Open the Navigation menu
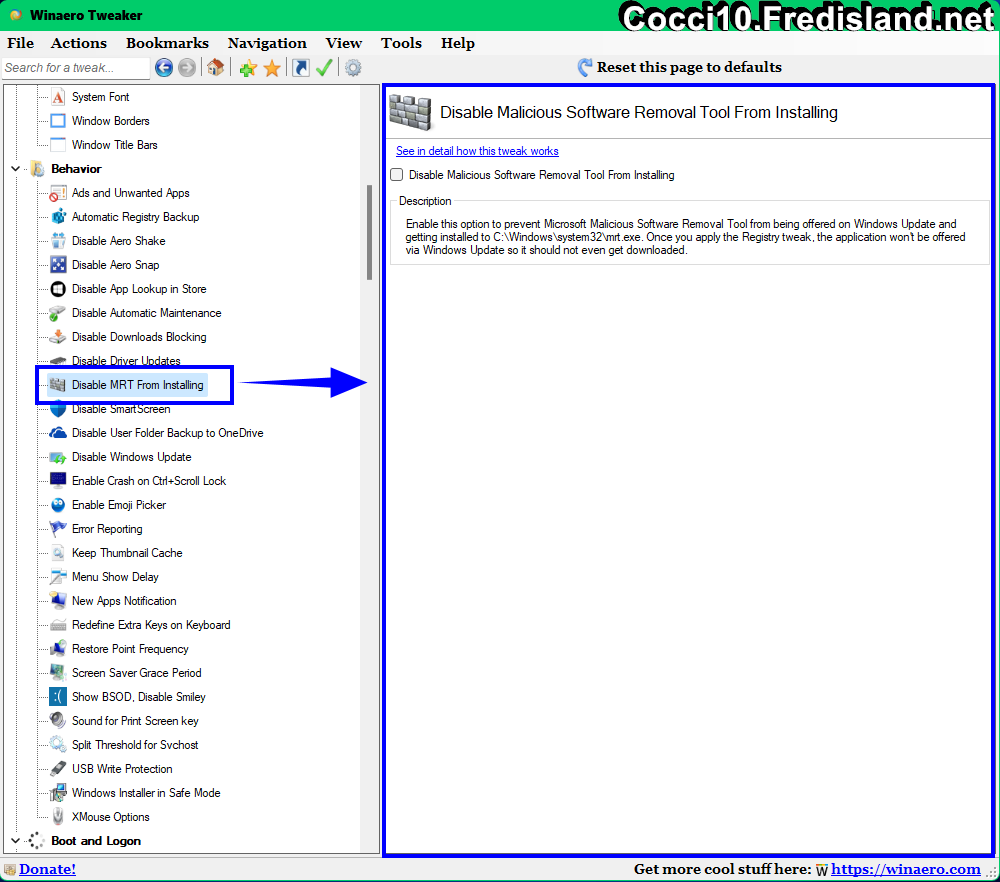1000x882 pixels. coord(267,43)
